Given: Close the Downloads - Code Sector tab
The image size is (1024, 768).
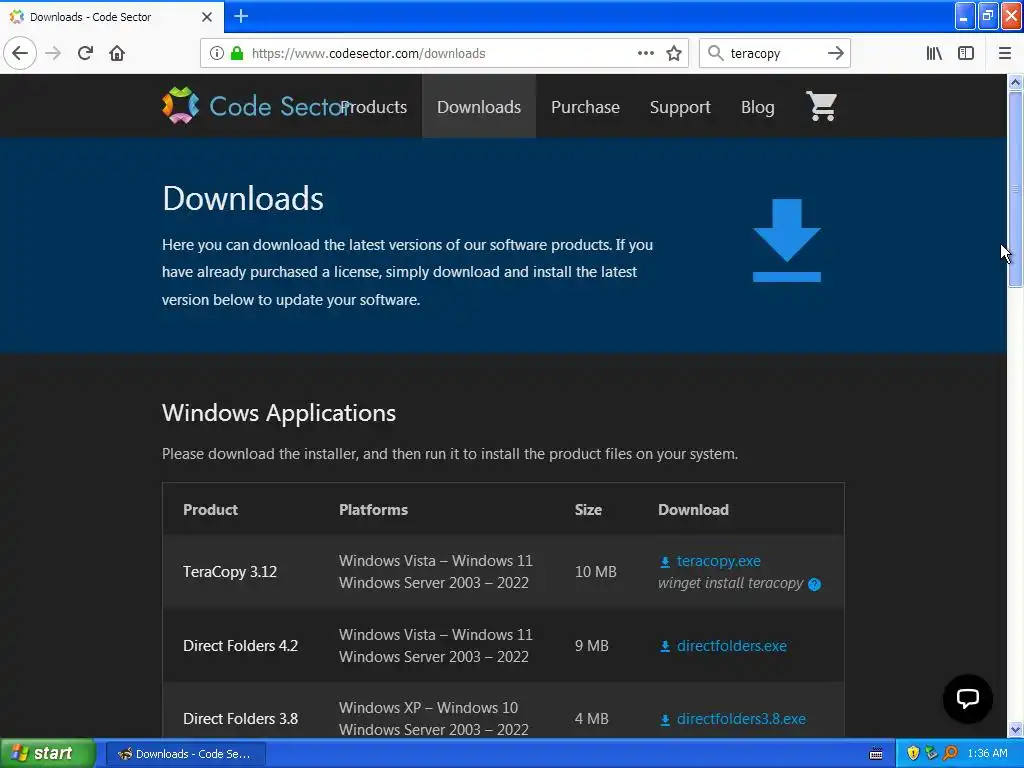Looking at the screenshot, I should [x=207, y=17].
